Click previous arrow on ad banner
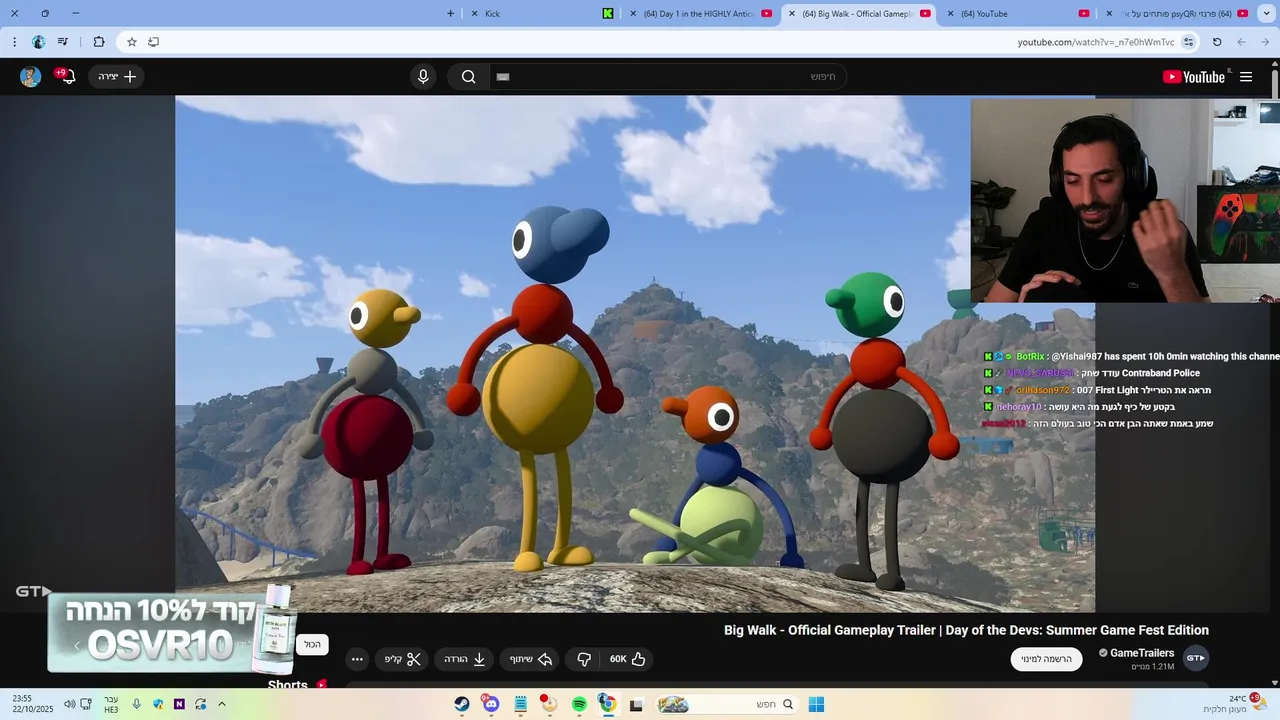1280x720 pixels. point(77,646)
